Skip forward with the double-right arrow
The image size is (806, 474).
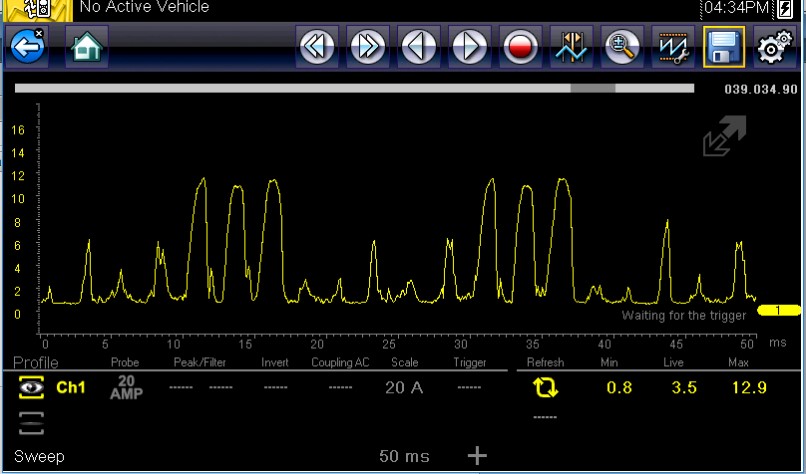click(x=368, y=47)
